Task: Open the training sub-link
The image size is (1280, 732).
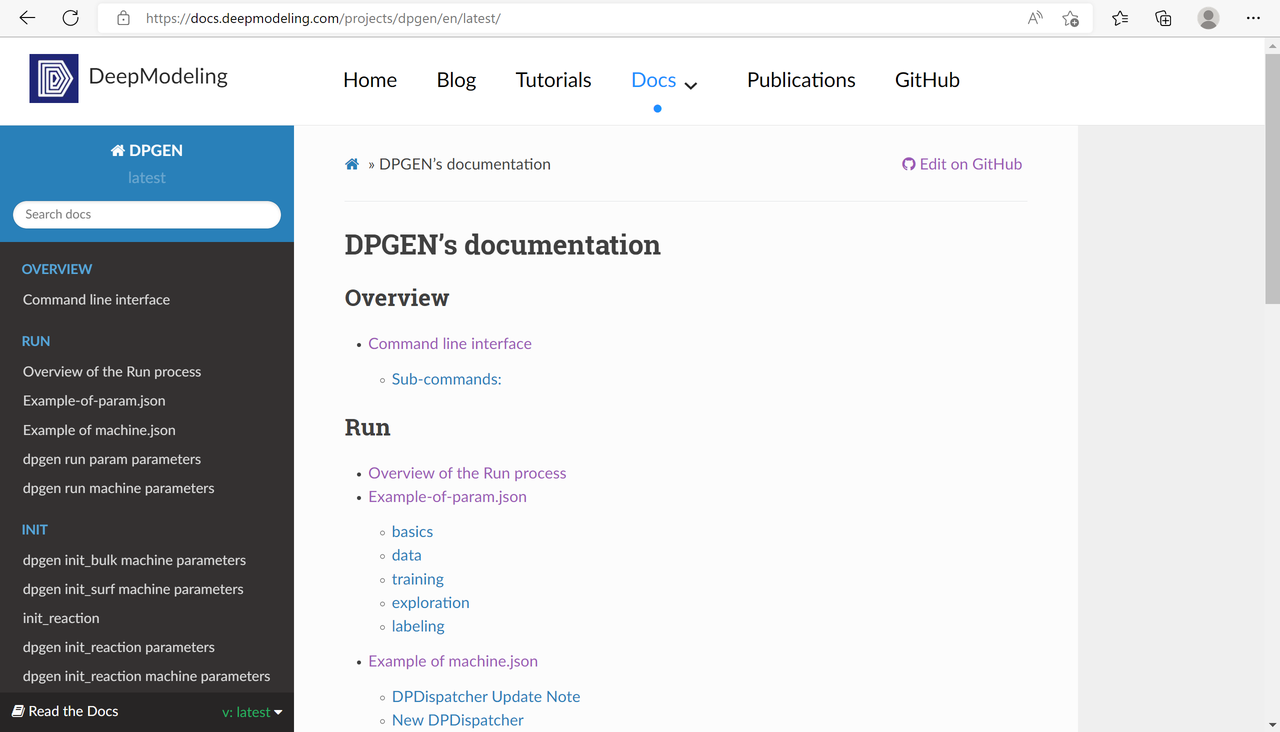Action: 418,579
